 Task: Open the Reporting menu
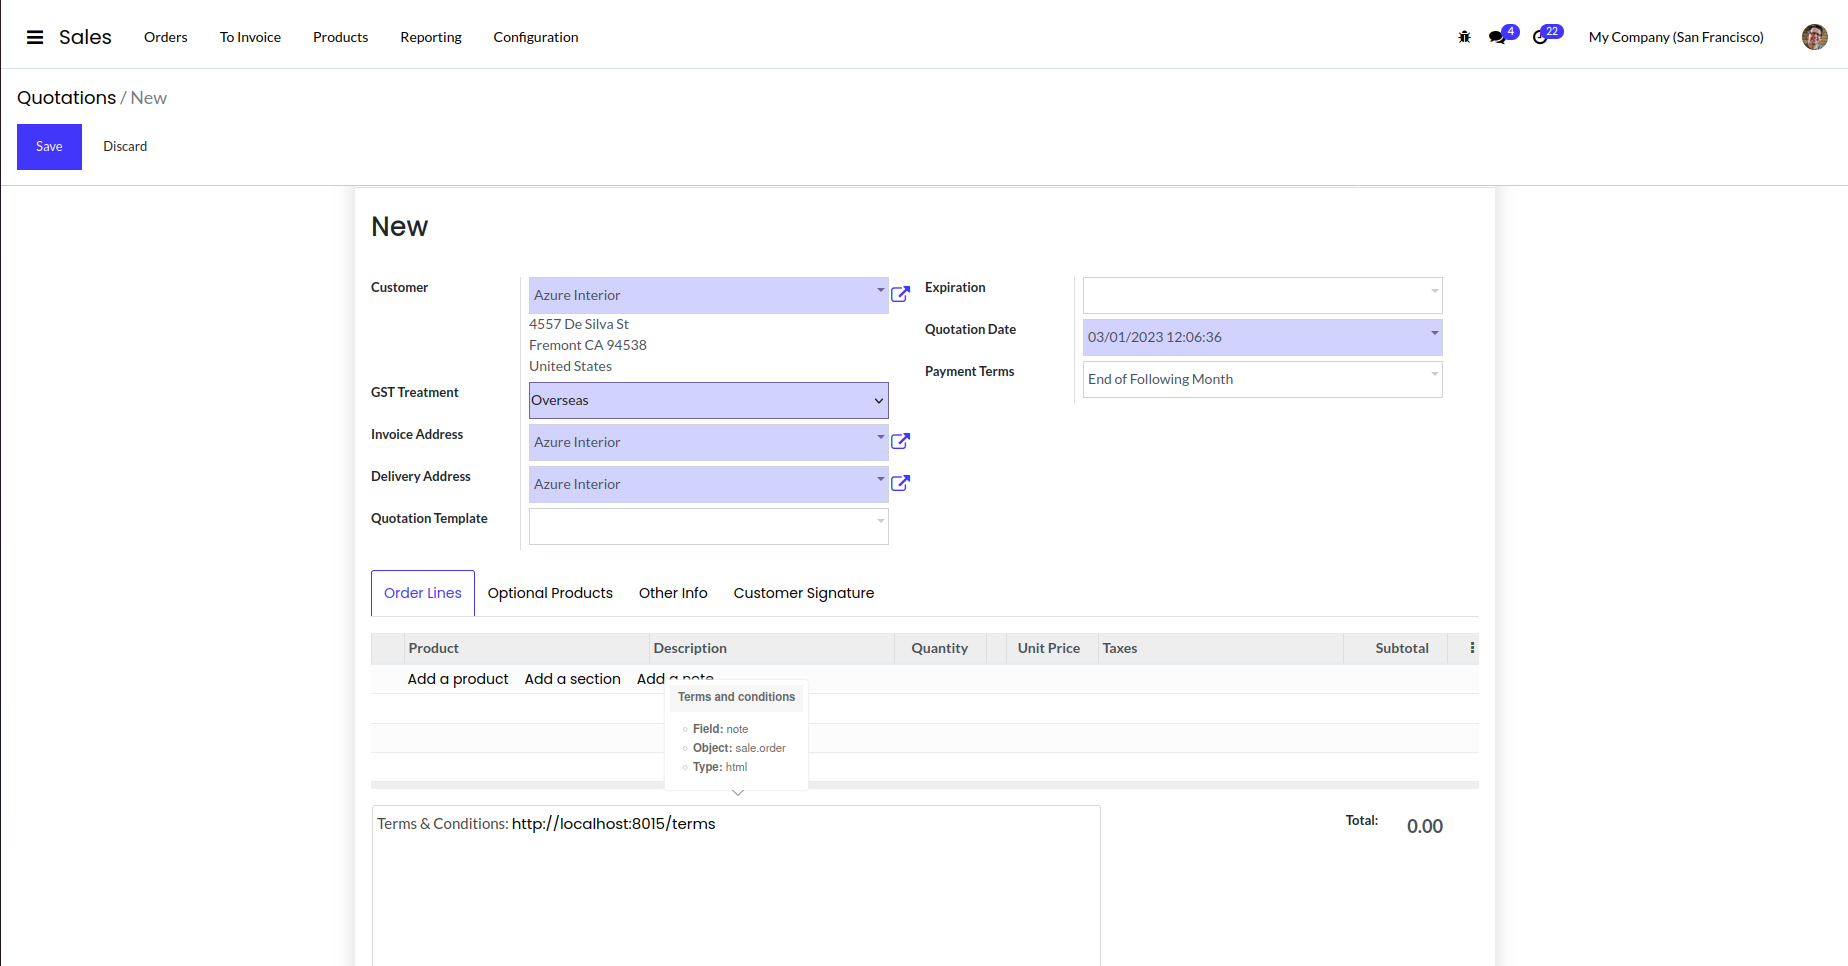pos(431,37)
